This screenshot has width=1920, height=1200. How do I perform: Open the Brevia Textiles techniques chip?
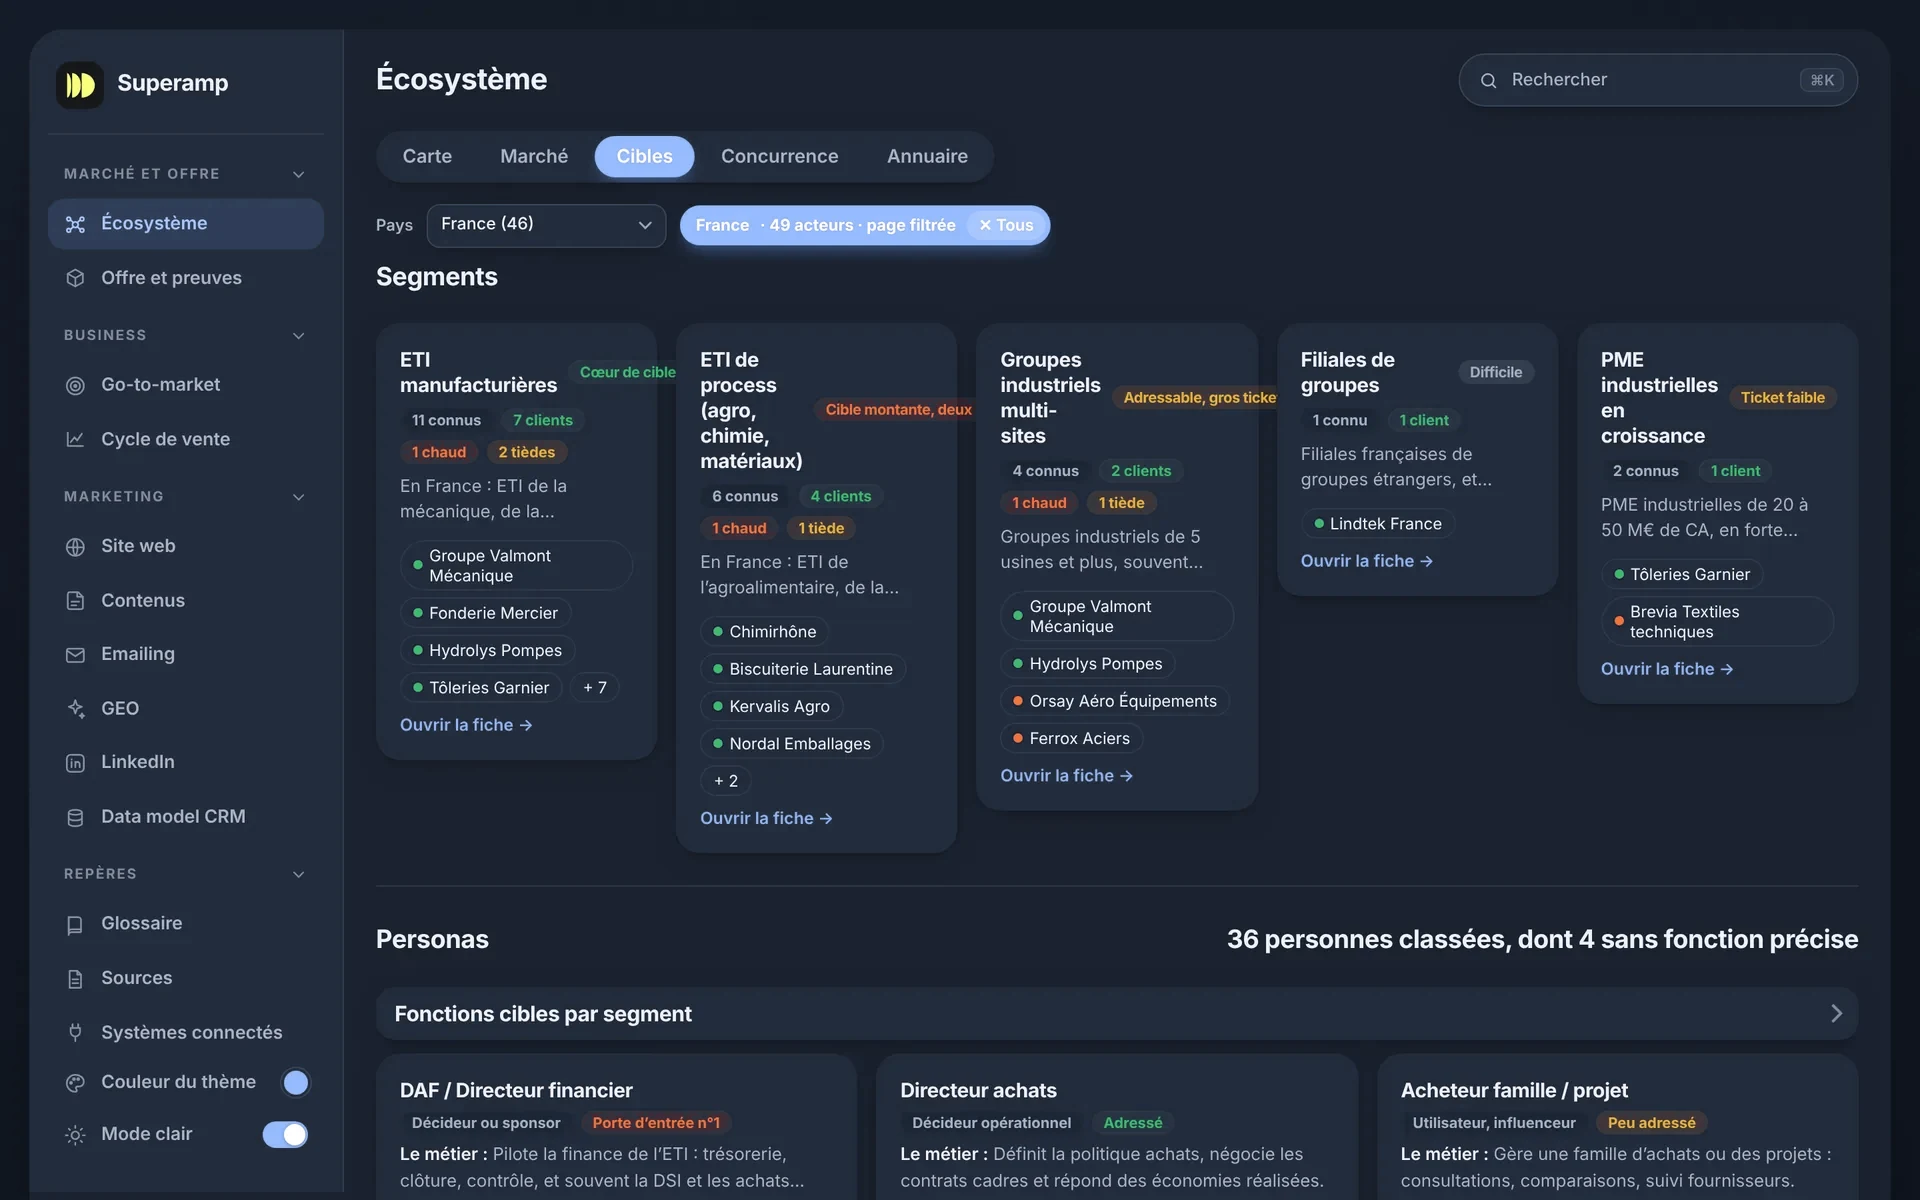coord(1717,622)
